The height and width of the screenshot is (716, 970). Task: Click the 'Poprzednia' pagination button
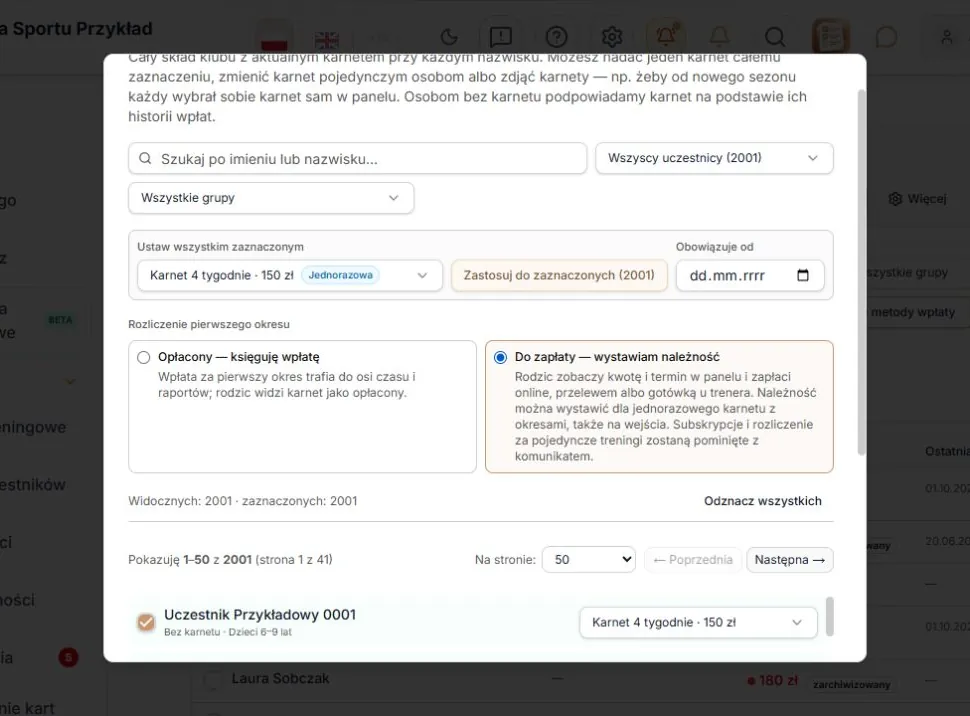click(x=693, y=559)
